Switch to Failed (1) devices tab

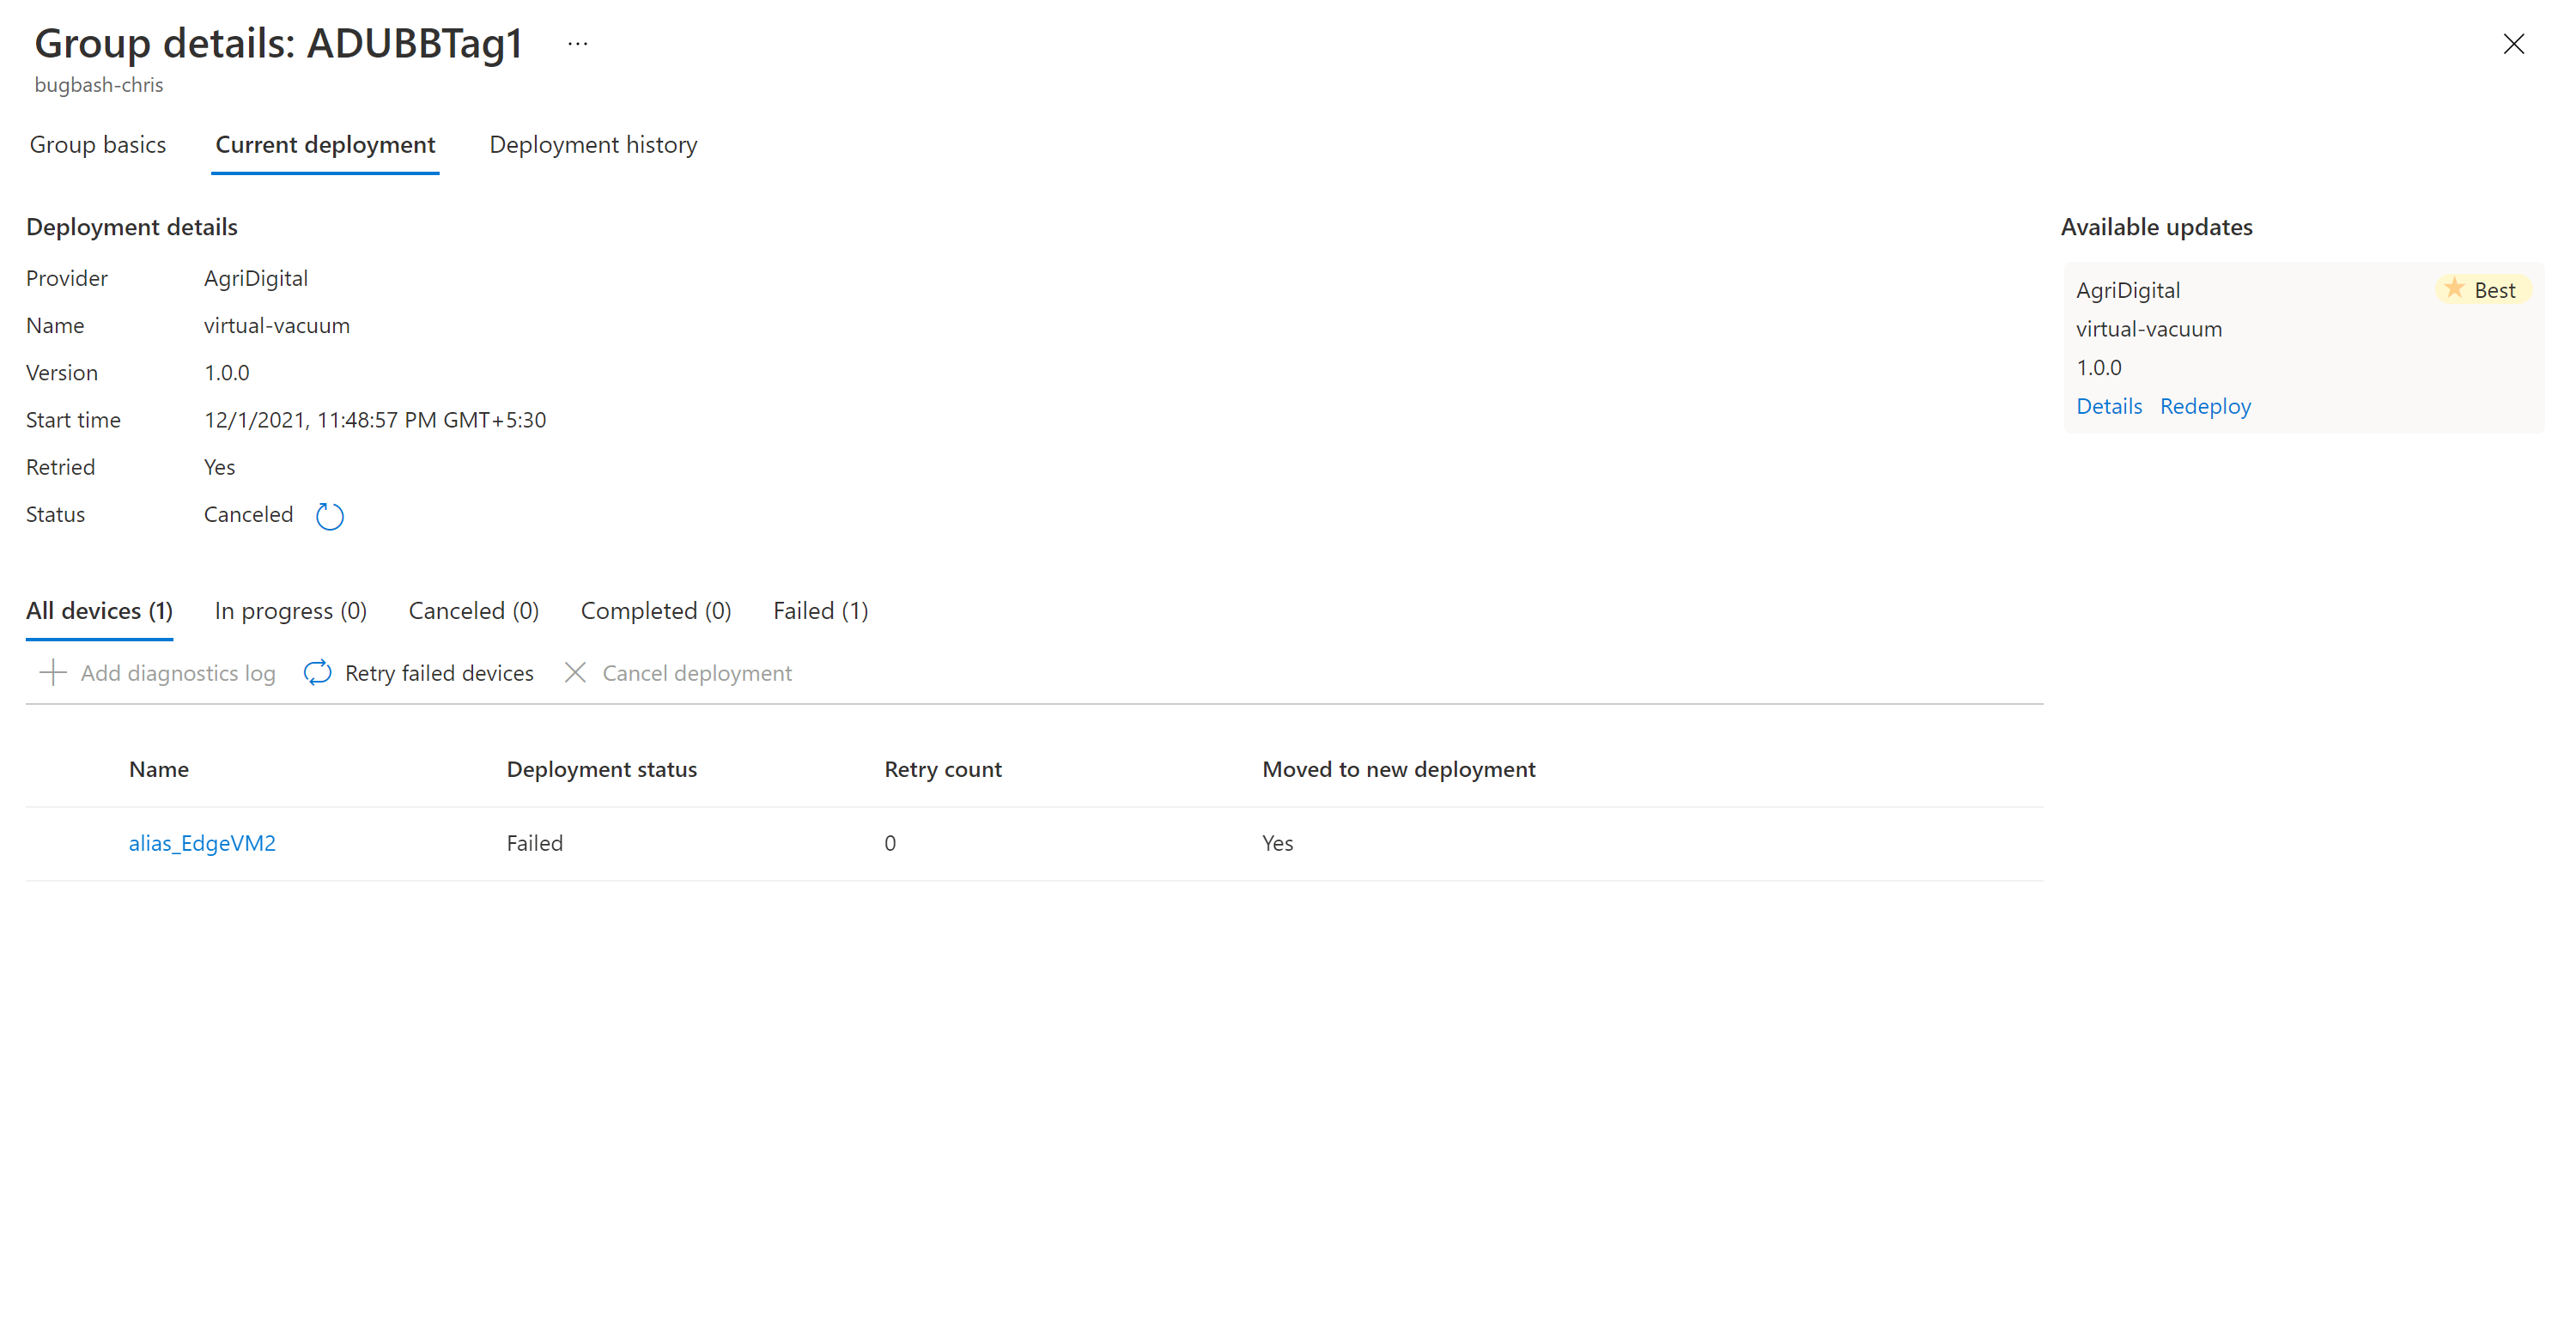pyautogui.click(x=820, y=611)
